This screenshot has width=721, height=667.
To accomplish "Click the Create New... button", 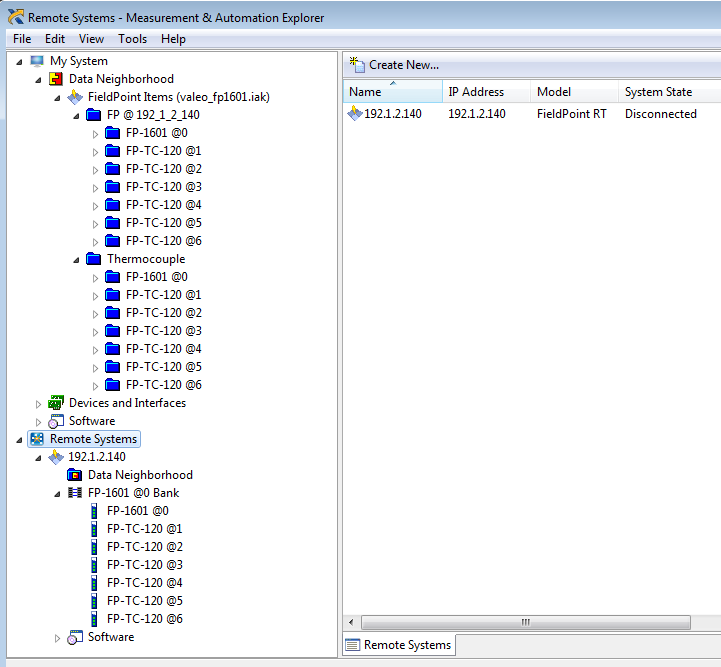I will pos(394,65).
